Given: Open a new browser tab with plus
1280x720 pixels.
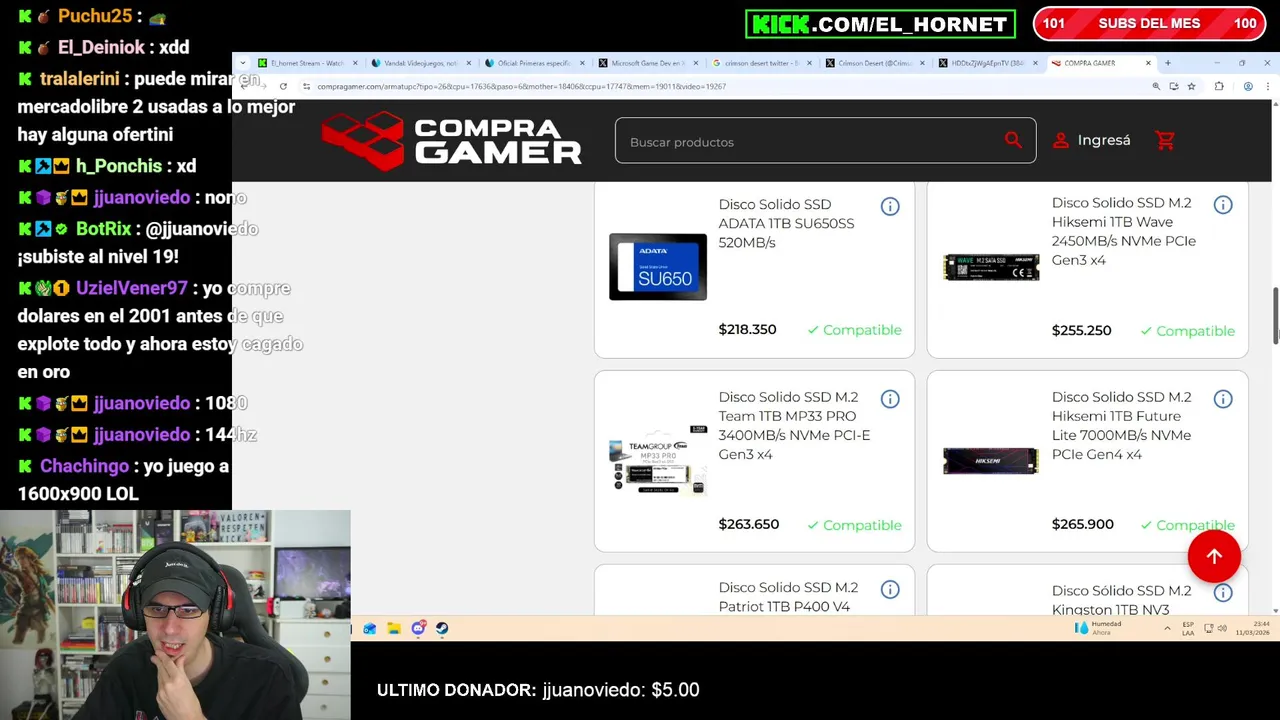Looking at the screenshot, I should [1167, 63].
